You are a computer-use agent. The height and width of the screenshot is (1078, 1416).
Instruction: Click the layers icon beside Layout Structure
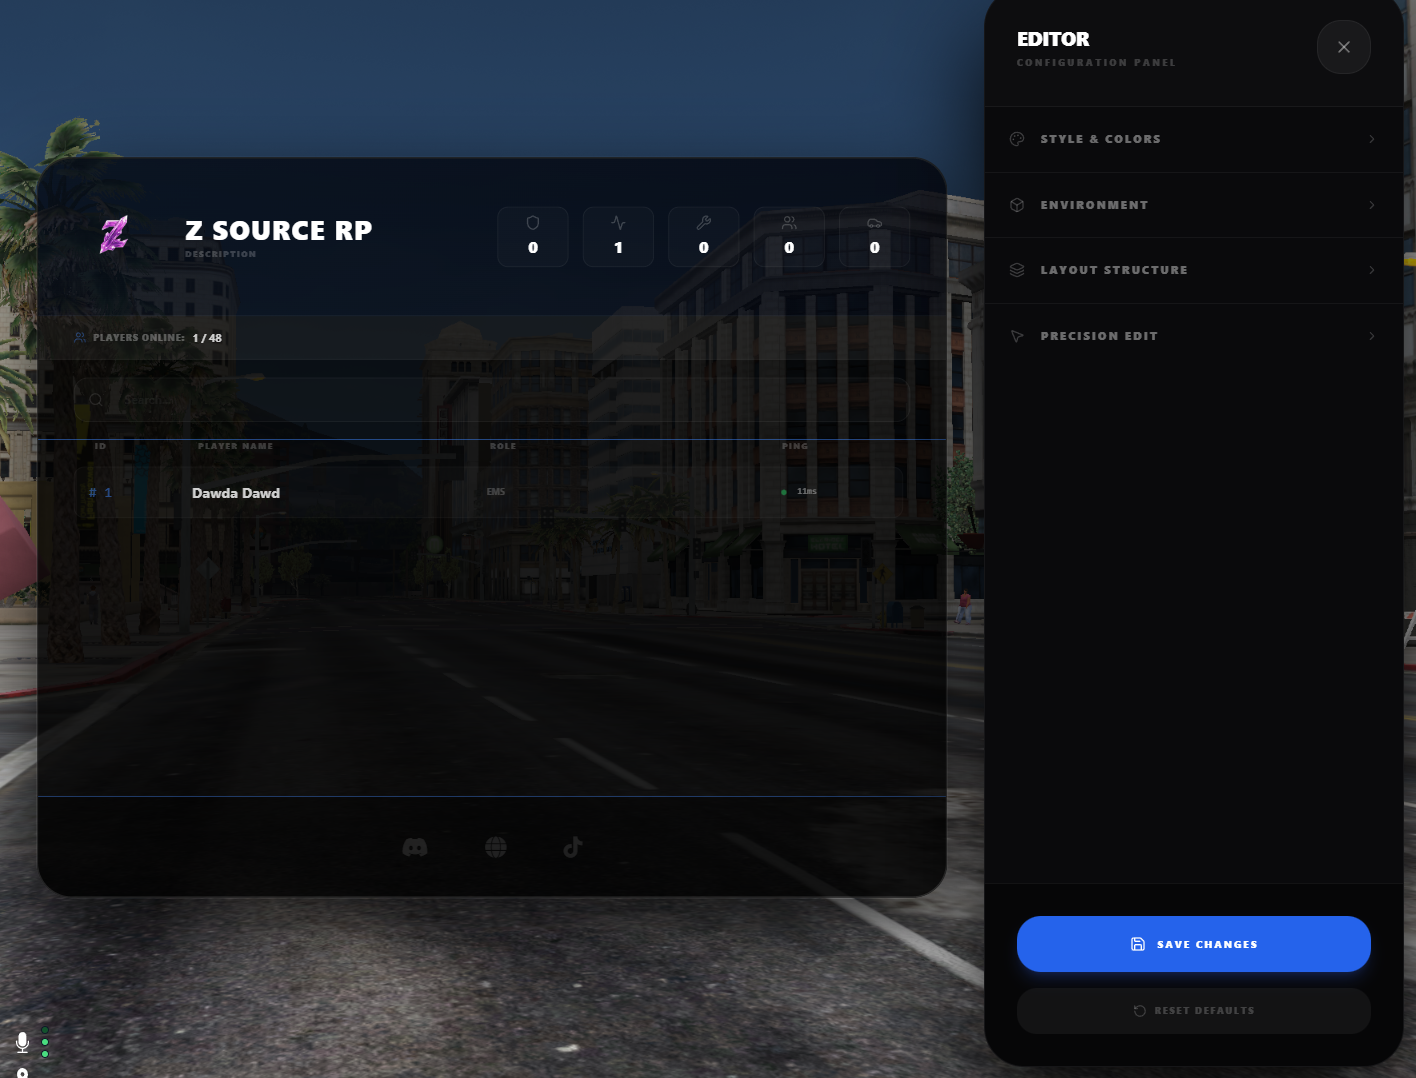click(1017, 270)
